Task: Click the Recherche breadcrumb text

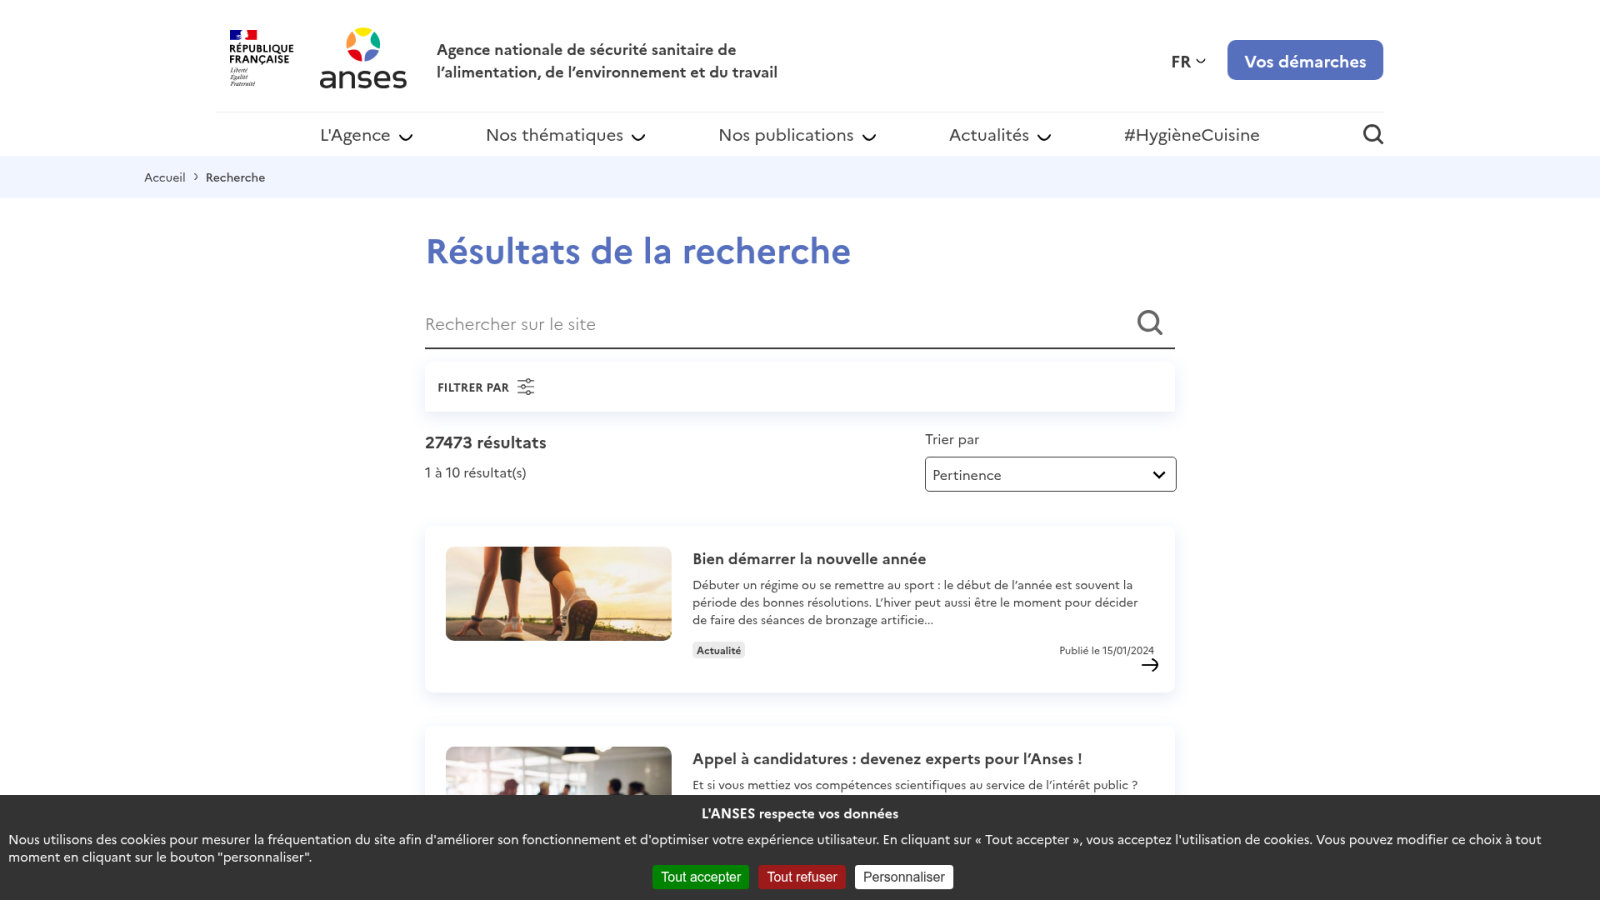Action: 235,177
